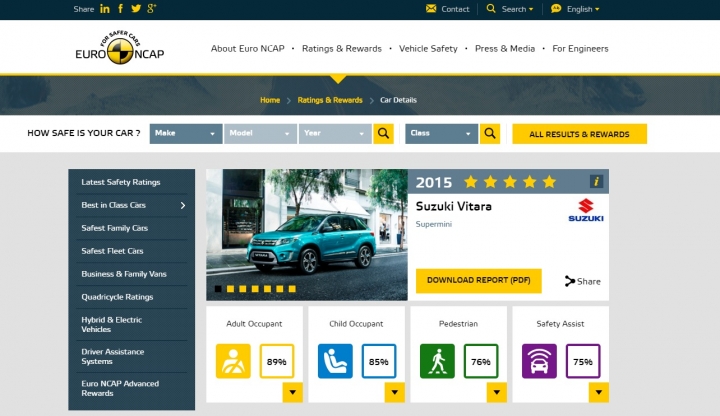The image size is (720, 416).
Task: Open Safest Family Cars
Action: [x=114, y=228]
